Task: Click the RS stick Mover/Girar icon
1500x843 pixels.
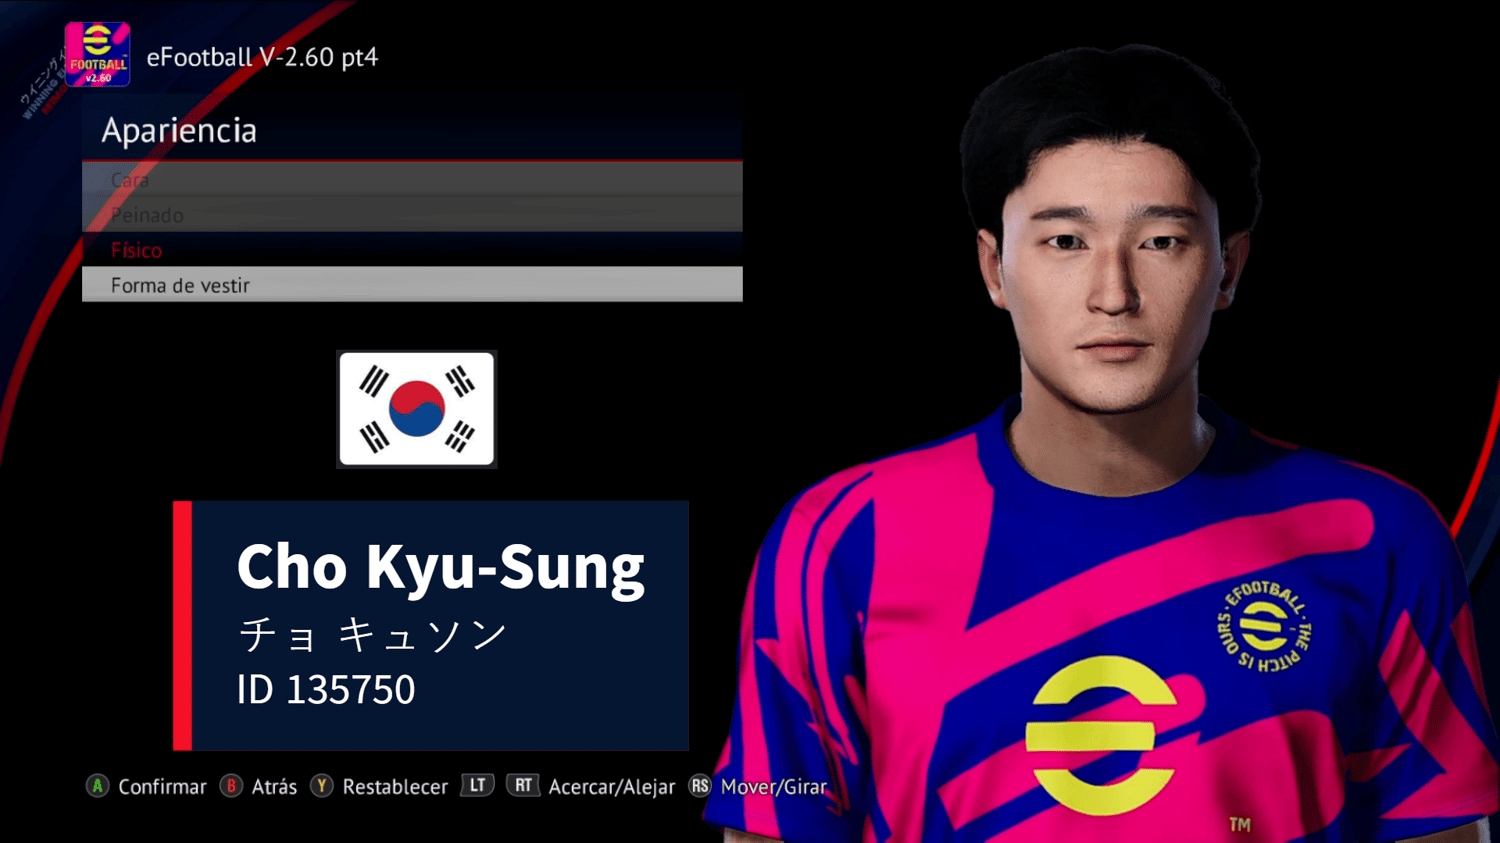Action: point(700,786)
